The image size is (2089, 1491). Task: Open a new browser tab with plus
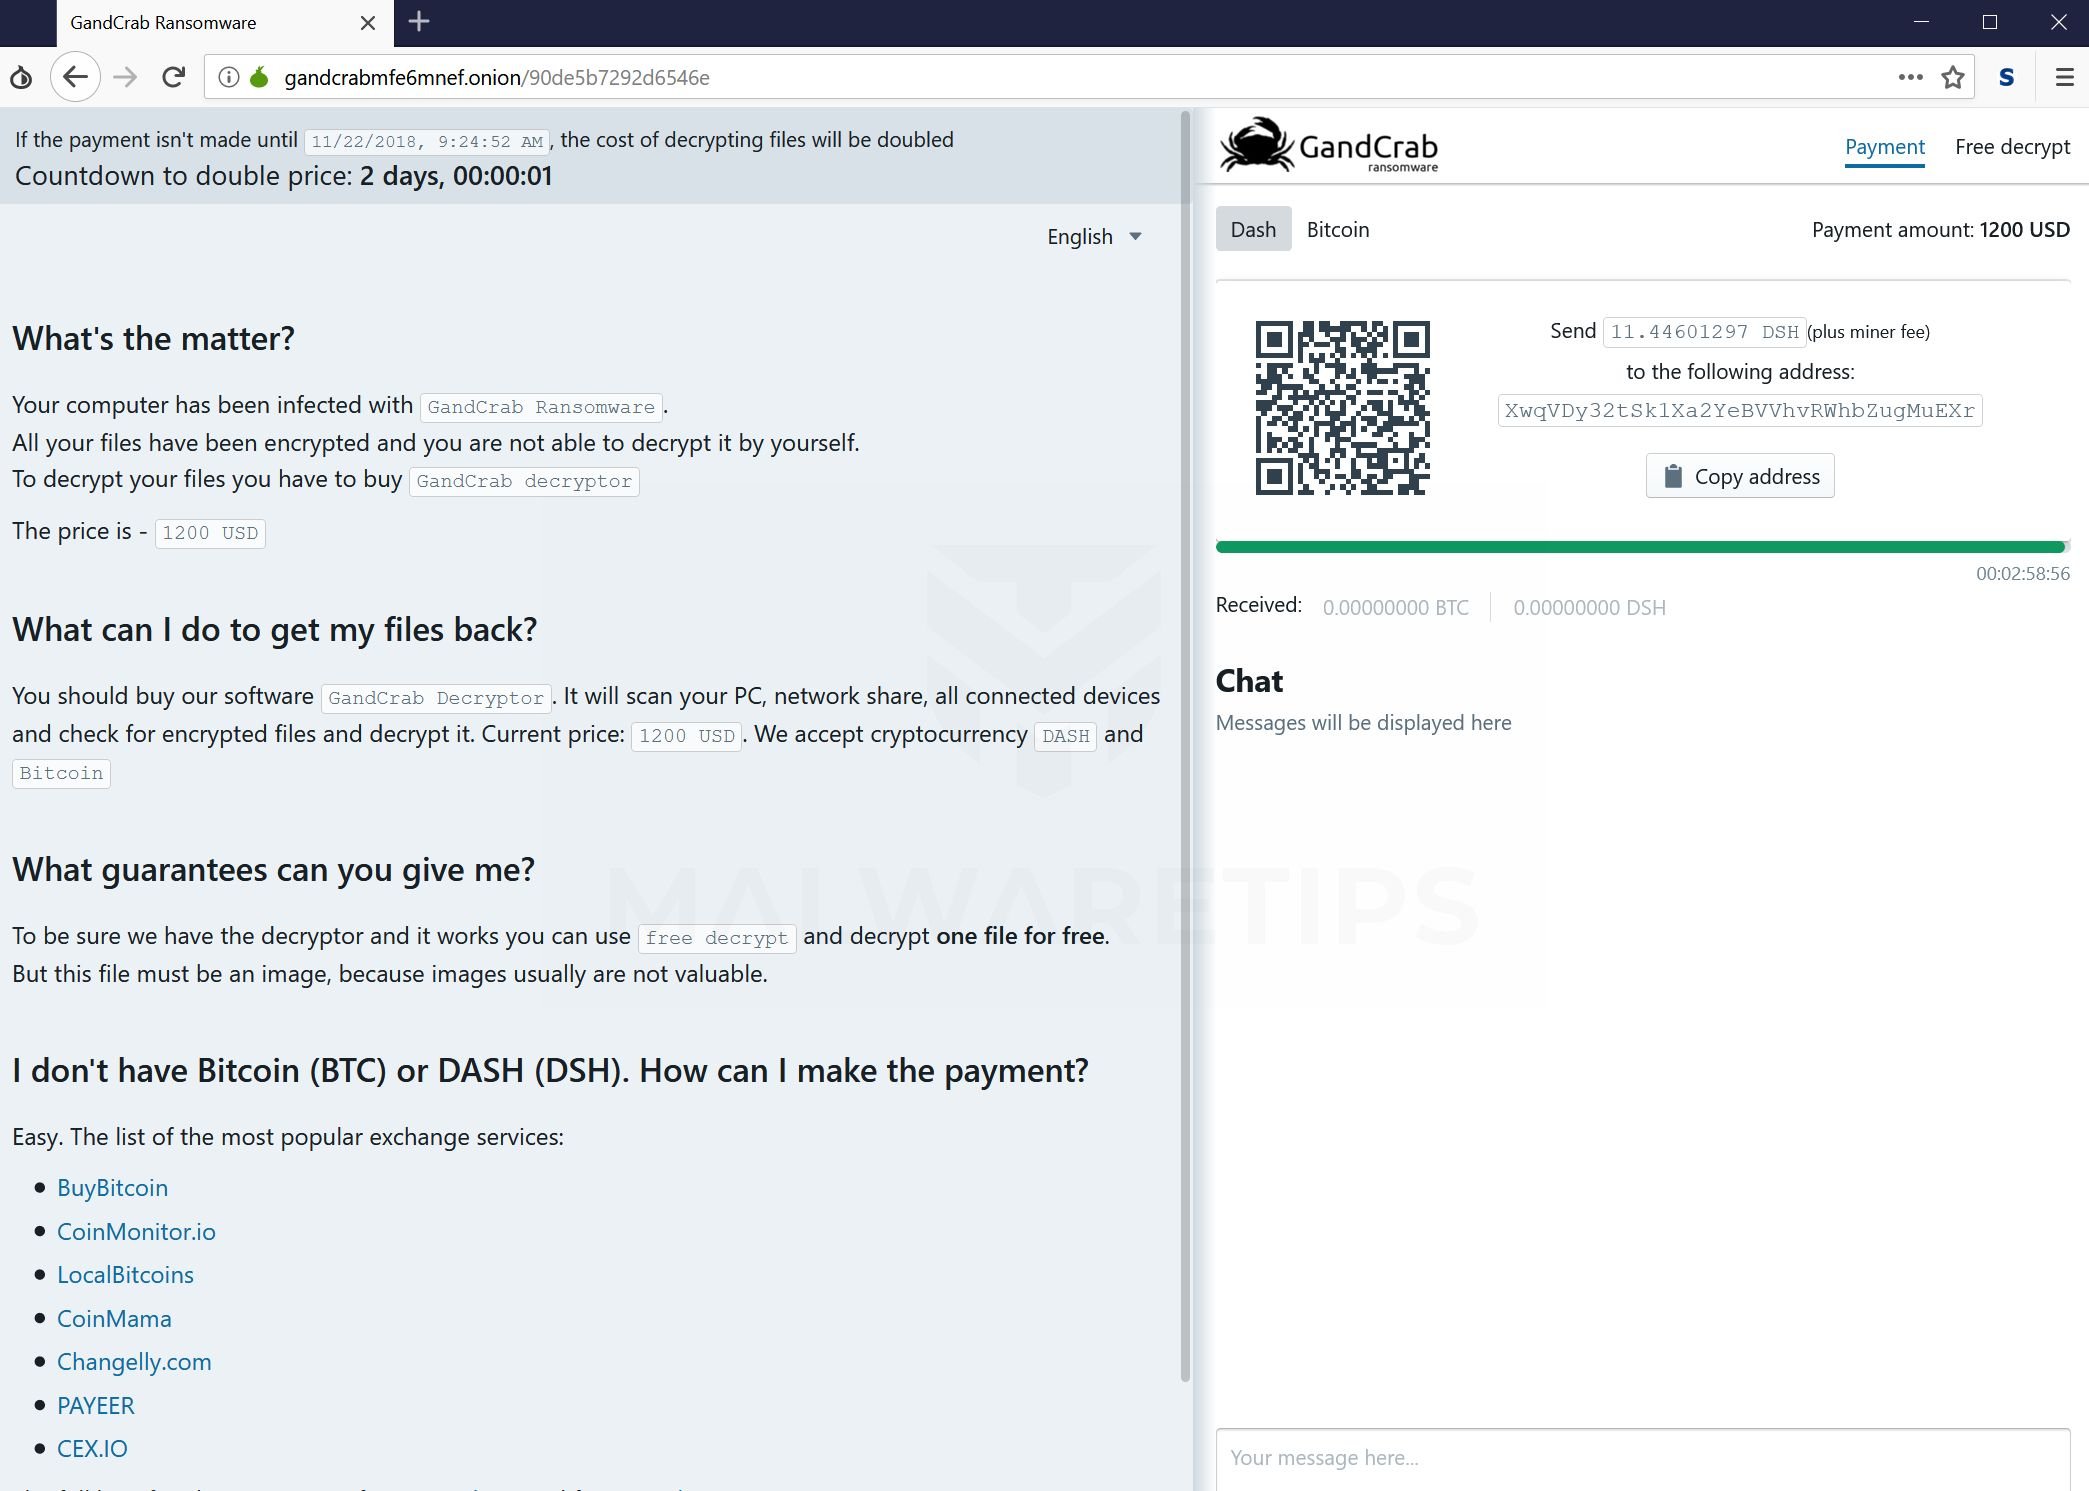[x=419, y=22]
